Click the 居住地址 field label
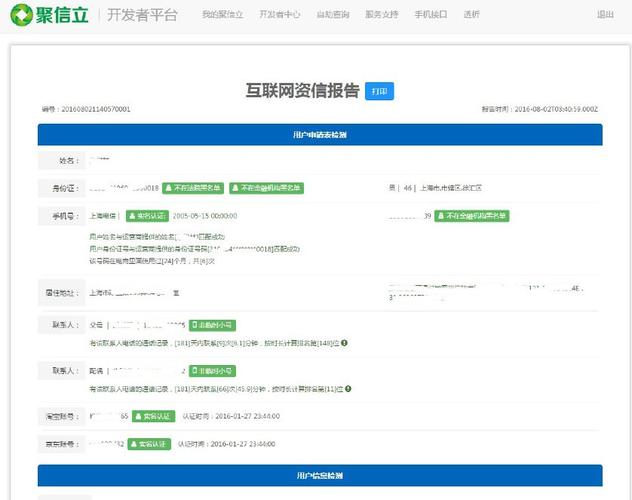Screen dimensions: 632x500 (62, 293)
